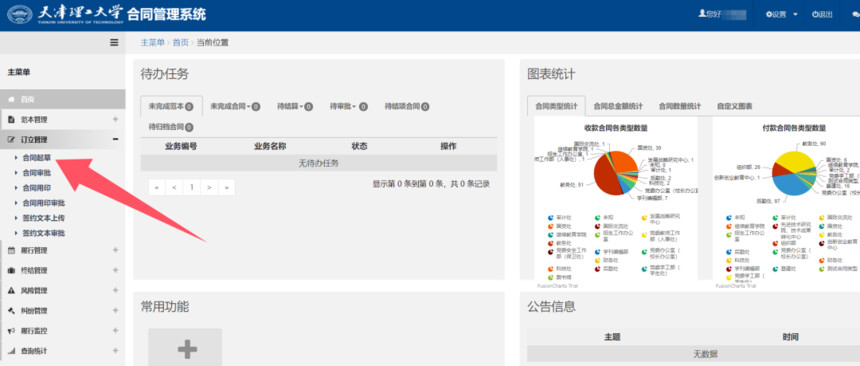
Task: Expand 纠纷管理 with its plus sign
Action: pyautogui.click(x=115, y=311)
